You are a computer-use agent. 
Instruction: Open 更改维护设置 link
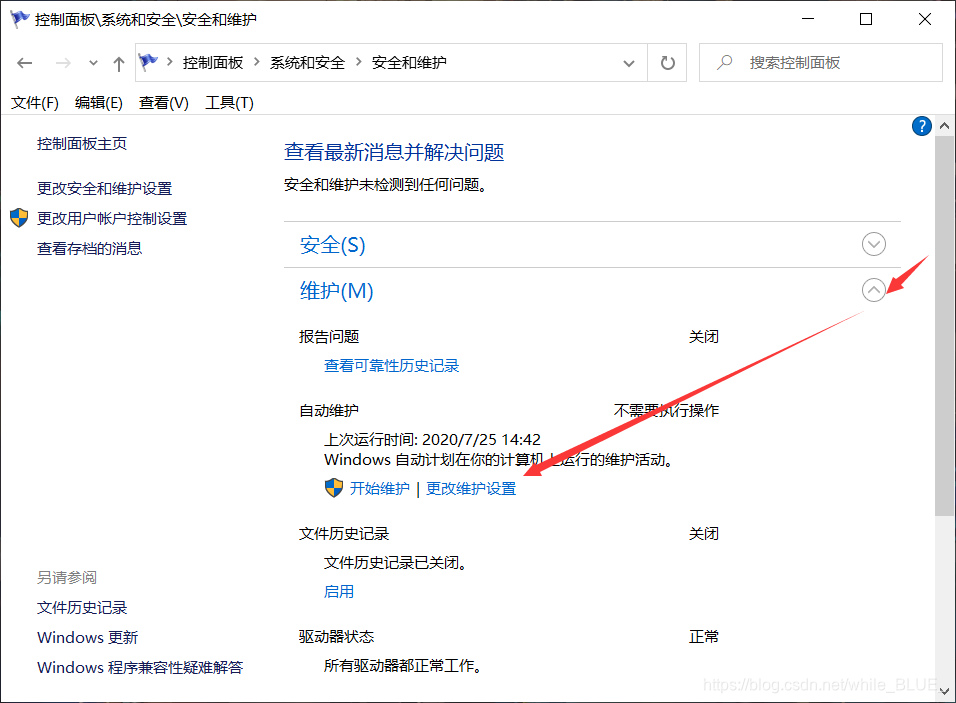click(471, 488)
